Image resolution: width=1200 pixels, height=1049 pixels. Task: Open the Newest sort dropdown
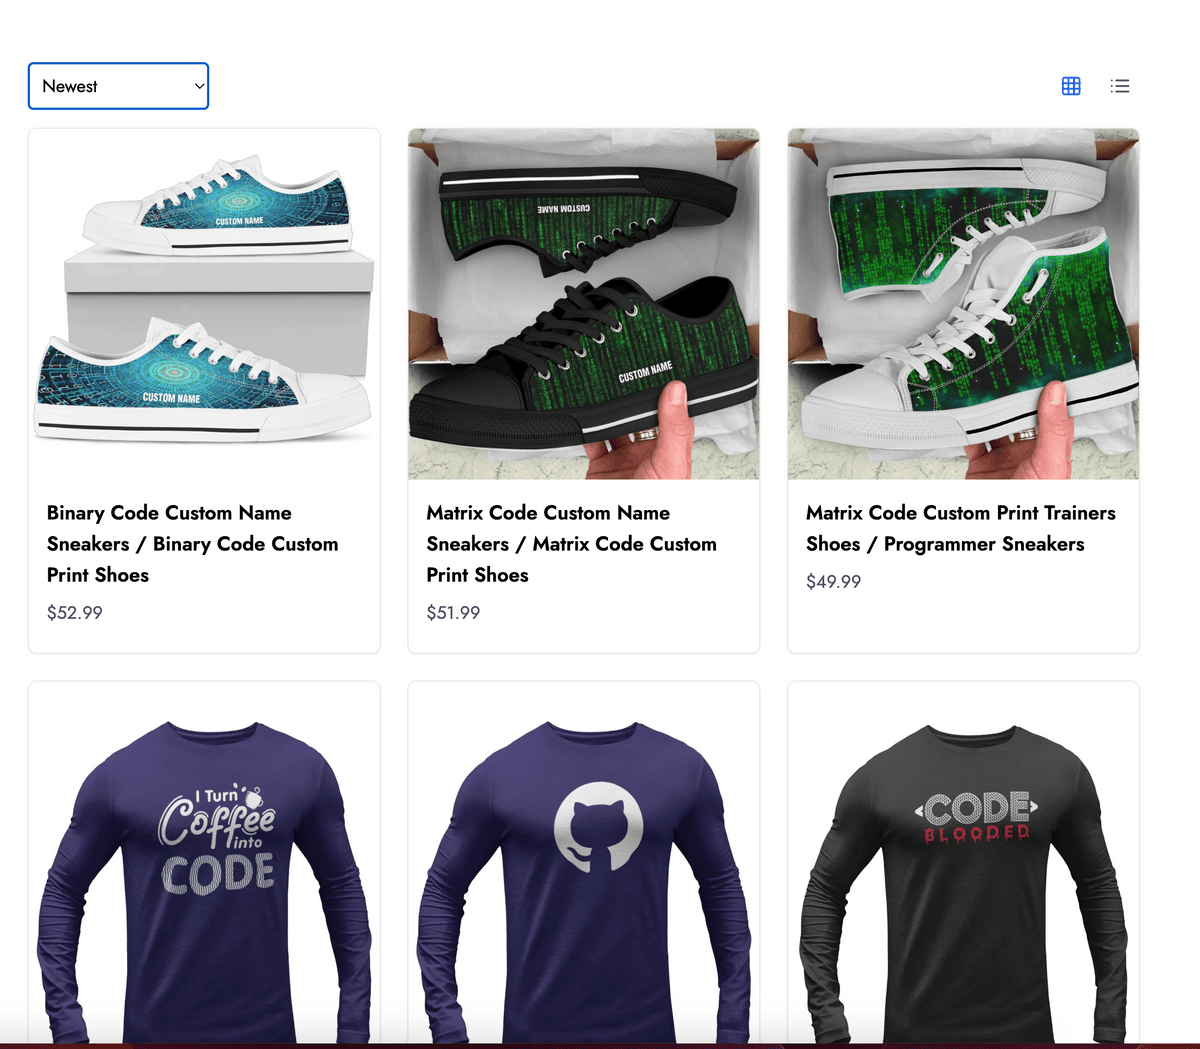click(118, 86)
